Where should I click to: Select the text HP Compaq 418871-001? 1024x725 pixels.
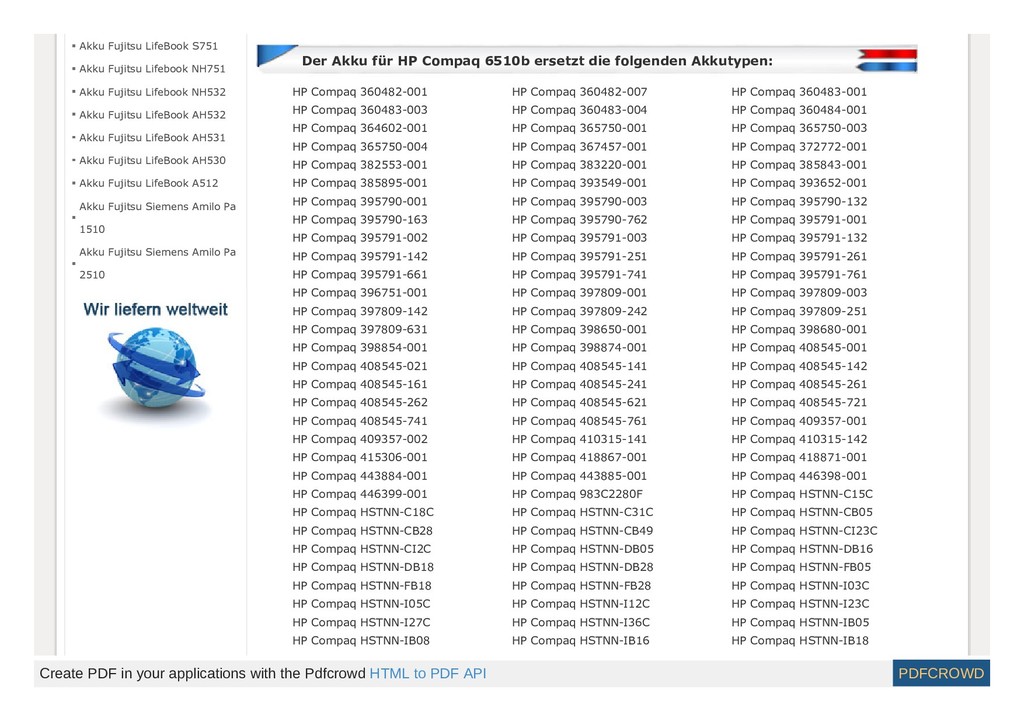coord(799,458)
